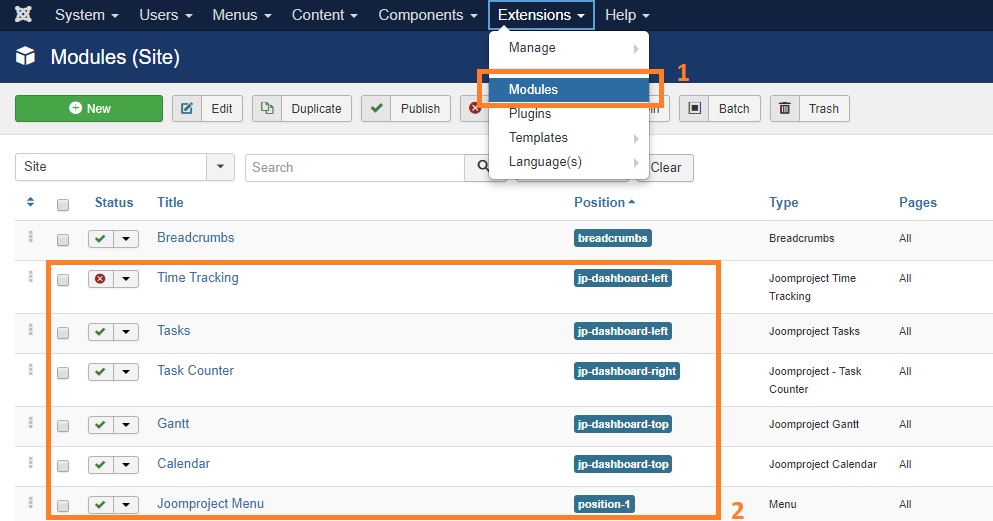Open status dropdown arrow for Tasks
This screenshot has width=993, height=521.
(126, 332)
